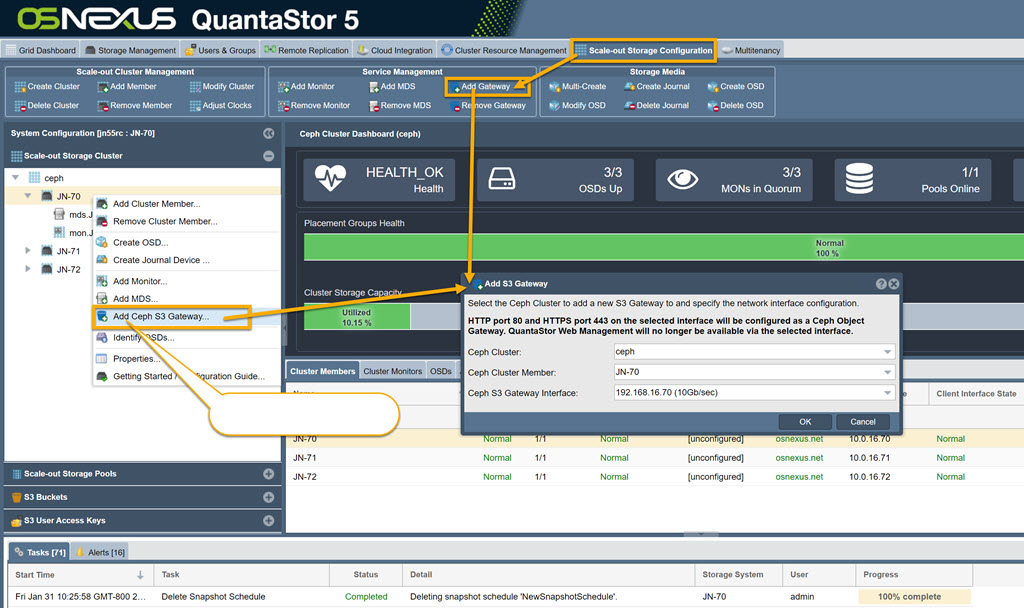Expand the S3 User Access Keys section
This screenshot has height=608, width=1024.
point(268,521)
